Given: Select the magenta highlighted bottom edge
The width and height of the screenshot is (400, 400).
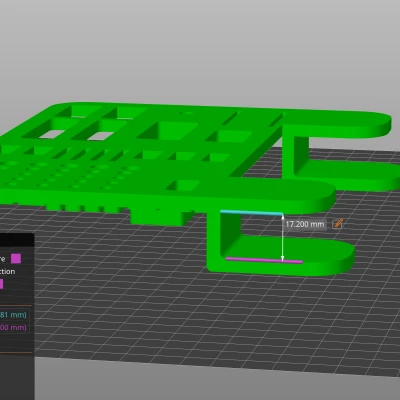Looking at the screenshot, I should pos(264,260).
